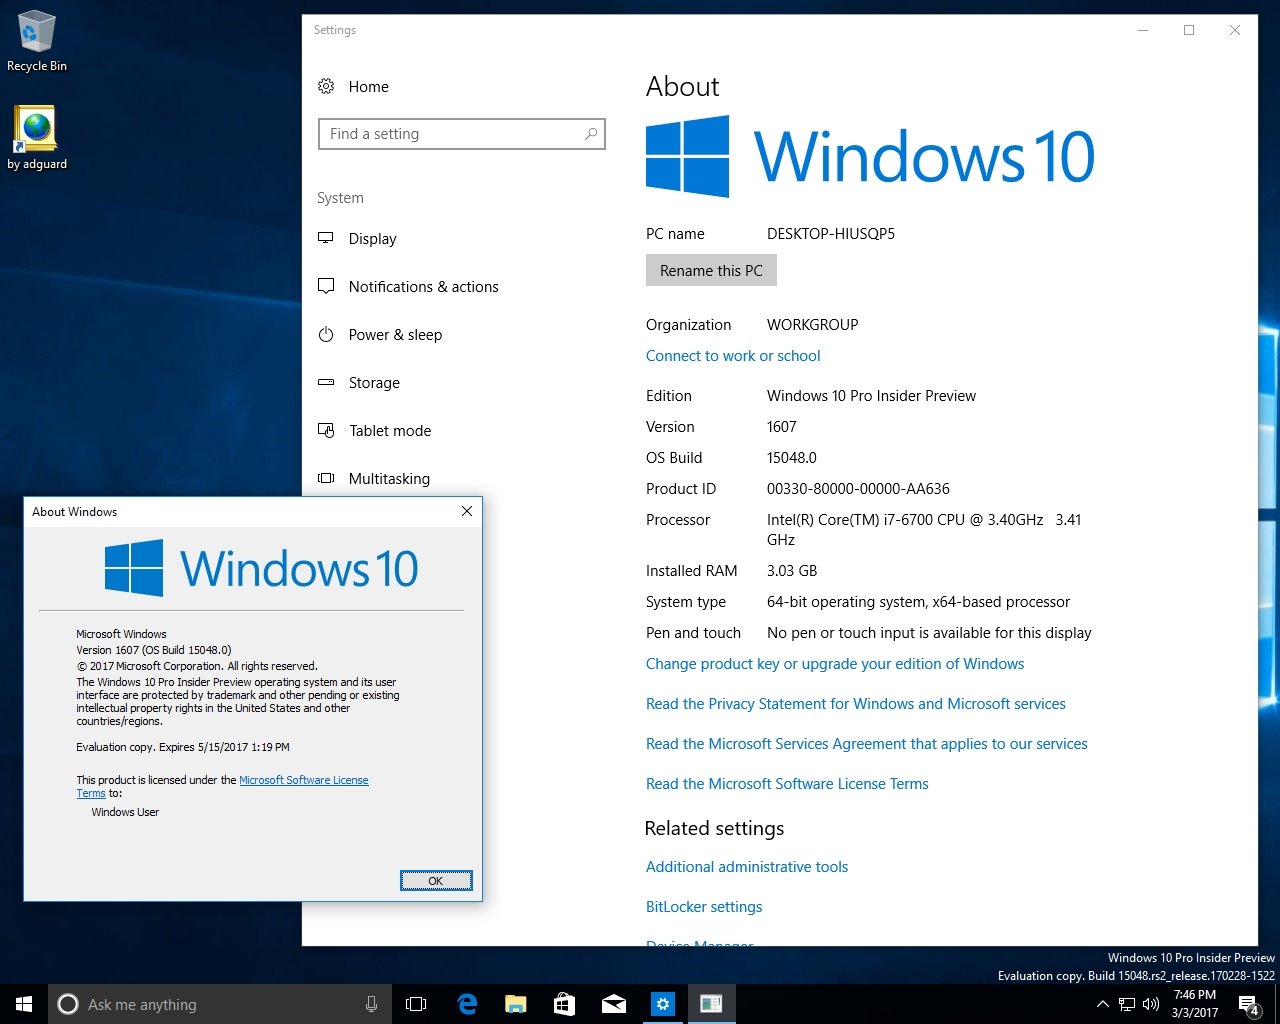Open the network status tray icon
The image size is (1280, 1024).
click(1127, 1004)
